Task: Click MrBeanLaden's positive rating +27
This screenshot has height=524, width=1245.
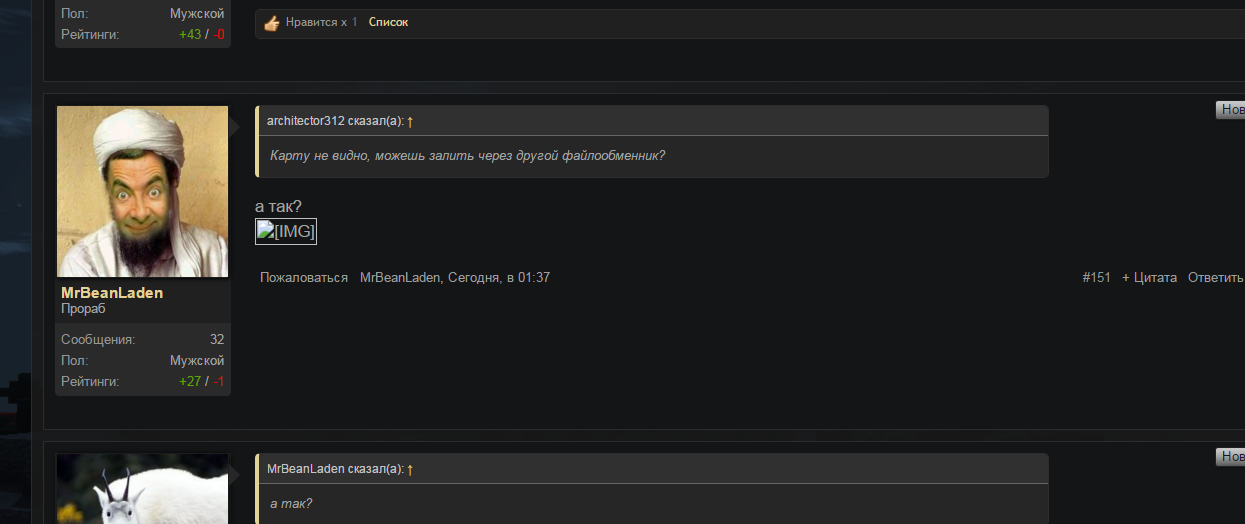Action: click(190, 381)
